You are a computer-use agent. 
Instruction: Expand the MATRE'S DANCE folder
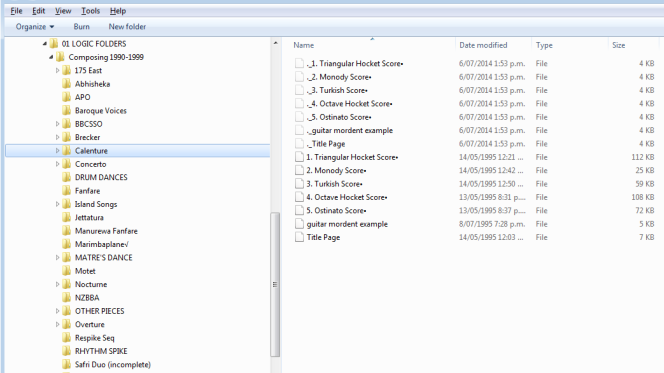point(57,258)
